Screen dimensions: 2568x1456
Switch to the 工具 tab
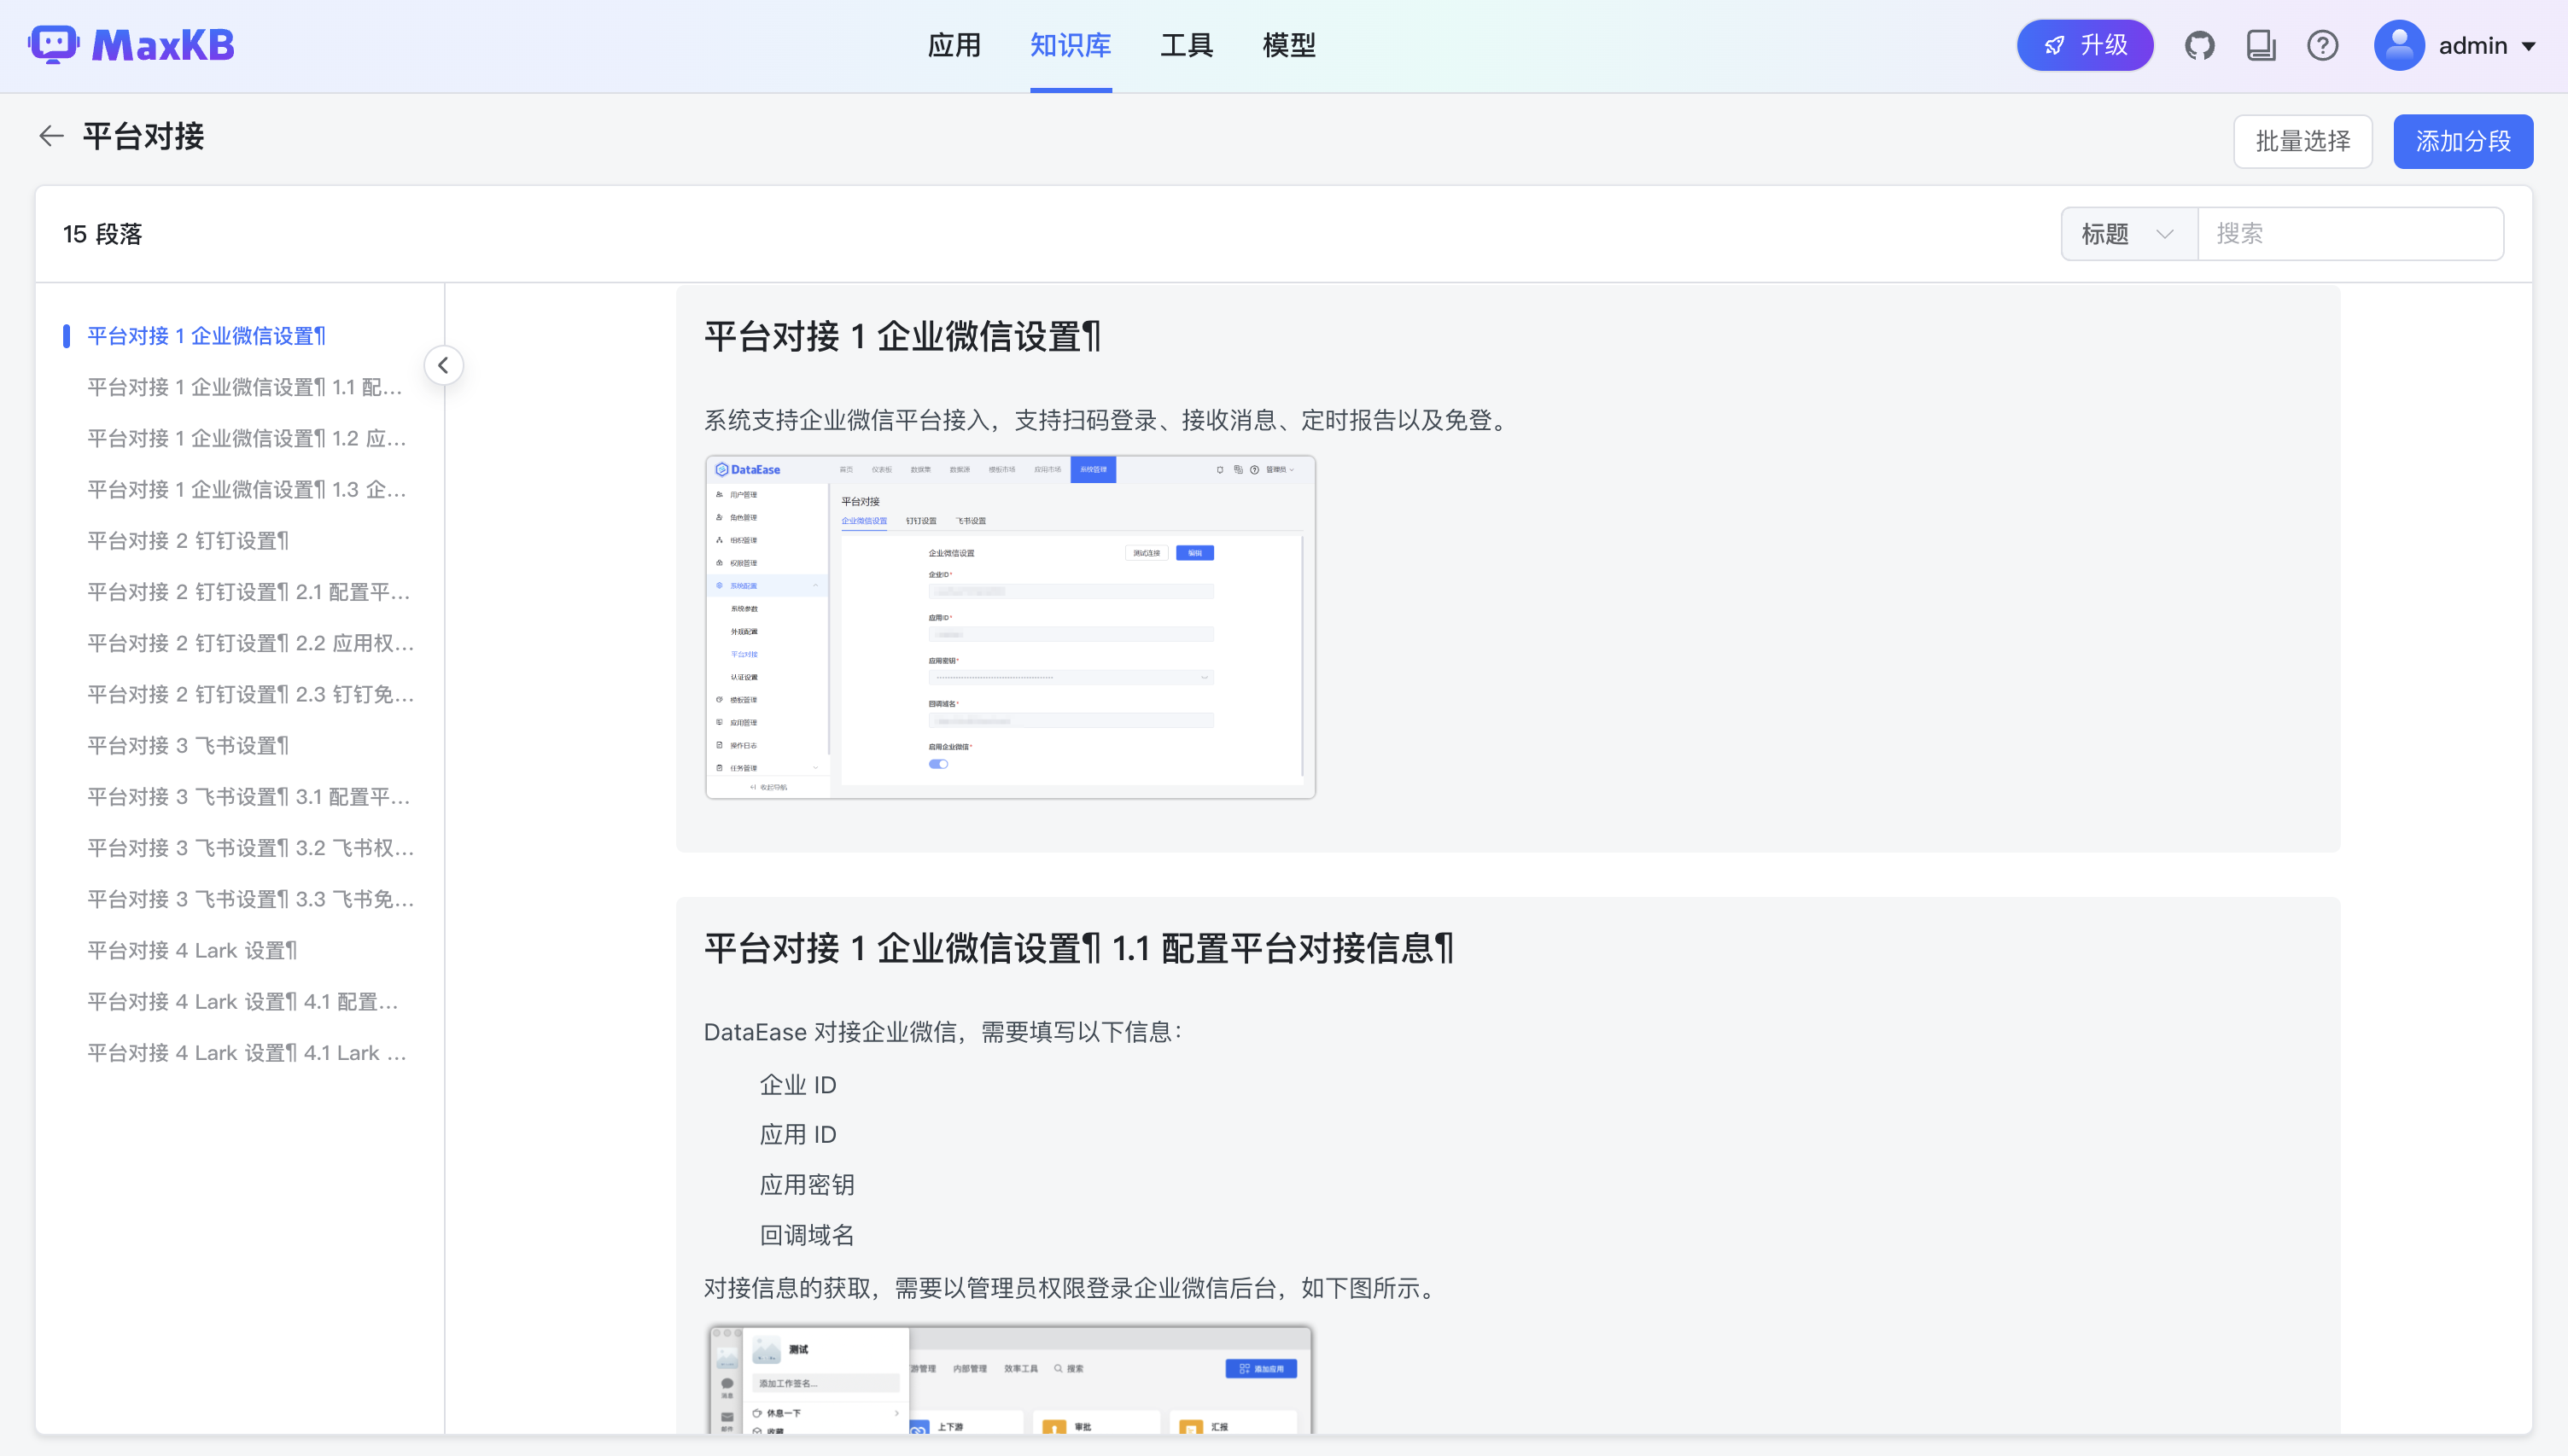point(1186,45)
